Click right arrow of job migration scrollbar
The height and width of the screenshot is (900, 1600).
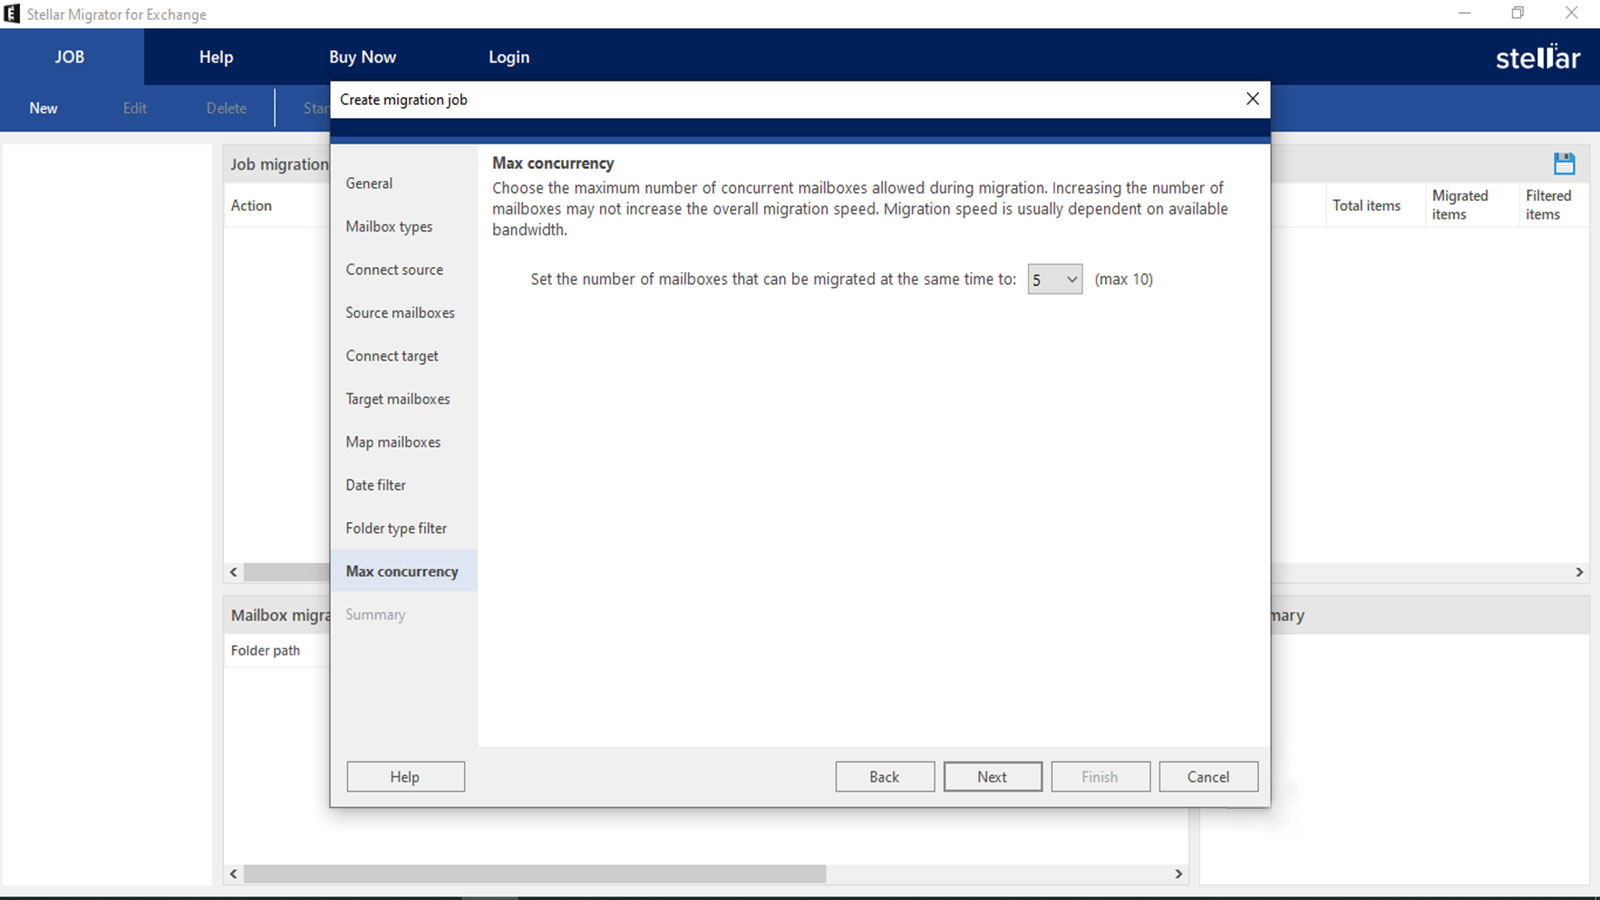[1579, 572]
